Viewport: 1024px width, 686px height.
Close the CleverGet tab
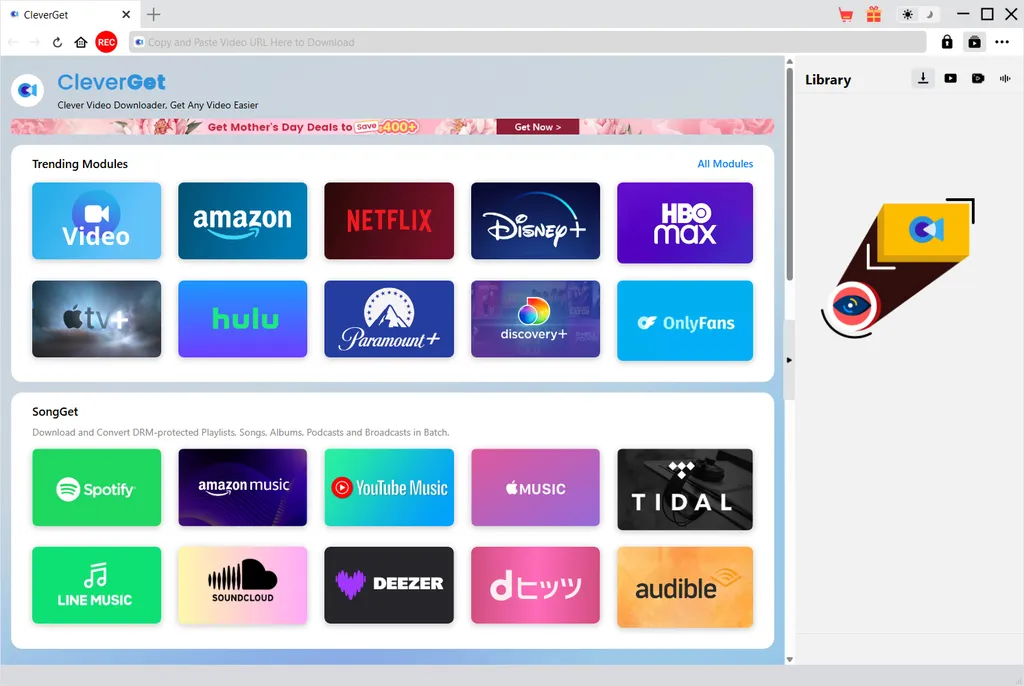[x=126, y=14]
